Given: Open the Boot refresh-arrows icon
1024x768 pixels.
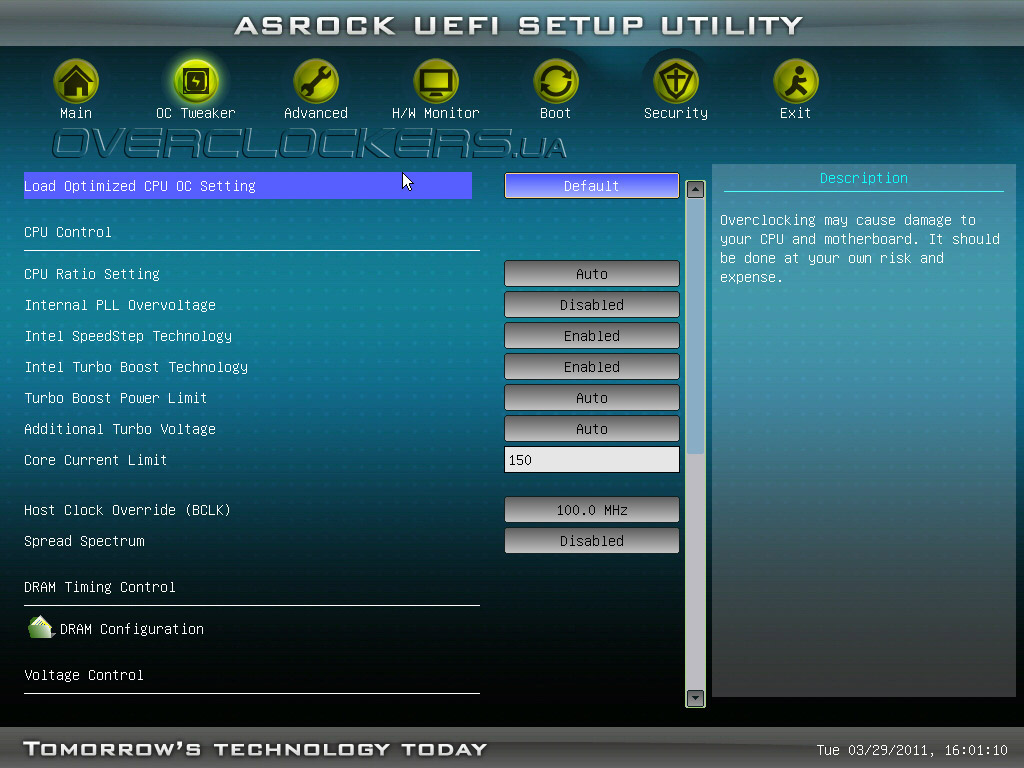Looking at the screenshot, I should [x=556, y=82].
